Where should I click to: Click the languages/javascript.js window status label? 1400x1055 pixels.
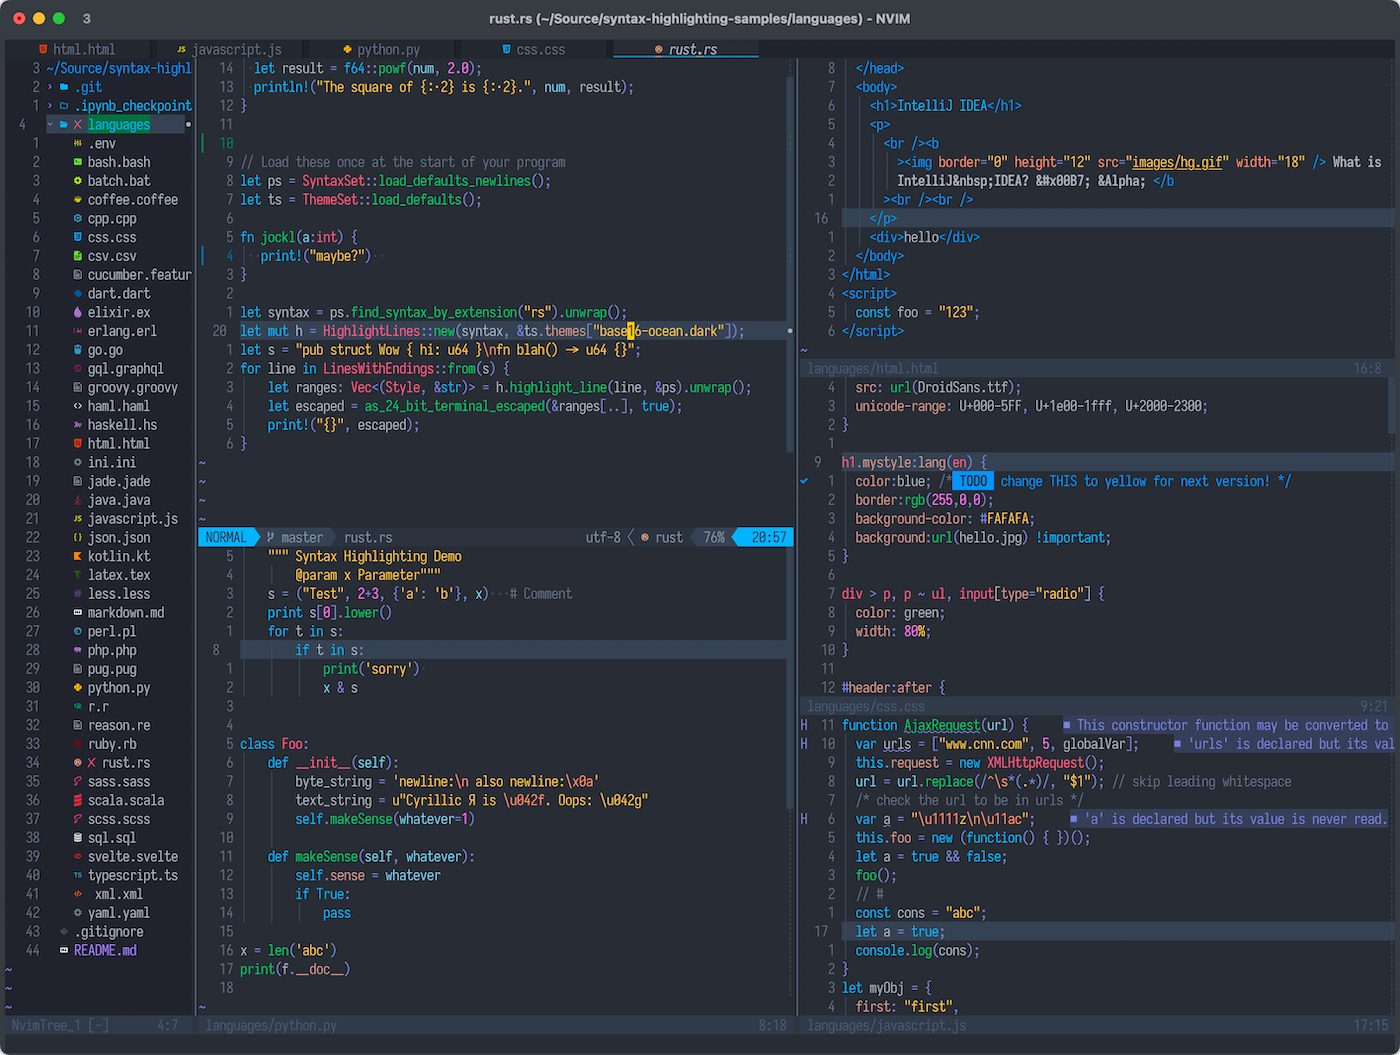click(x=887, y=1026)
